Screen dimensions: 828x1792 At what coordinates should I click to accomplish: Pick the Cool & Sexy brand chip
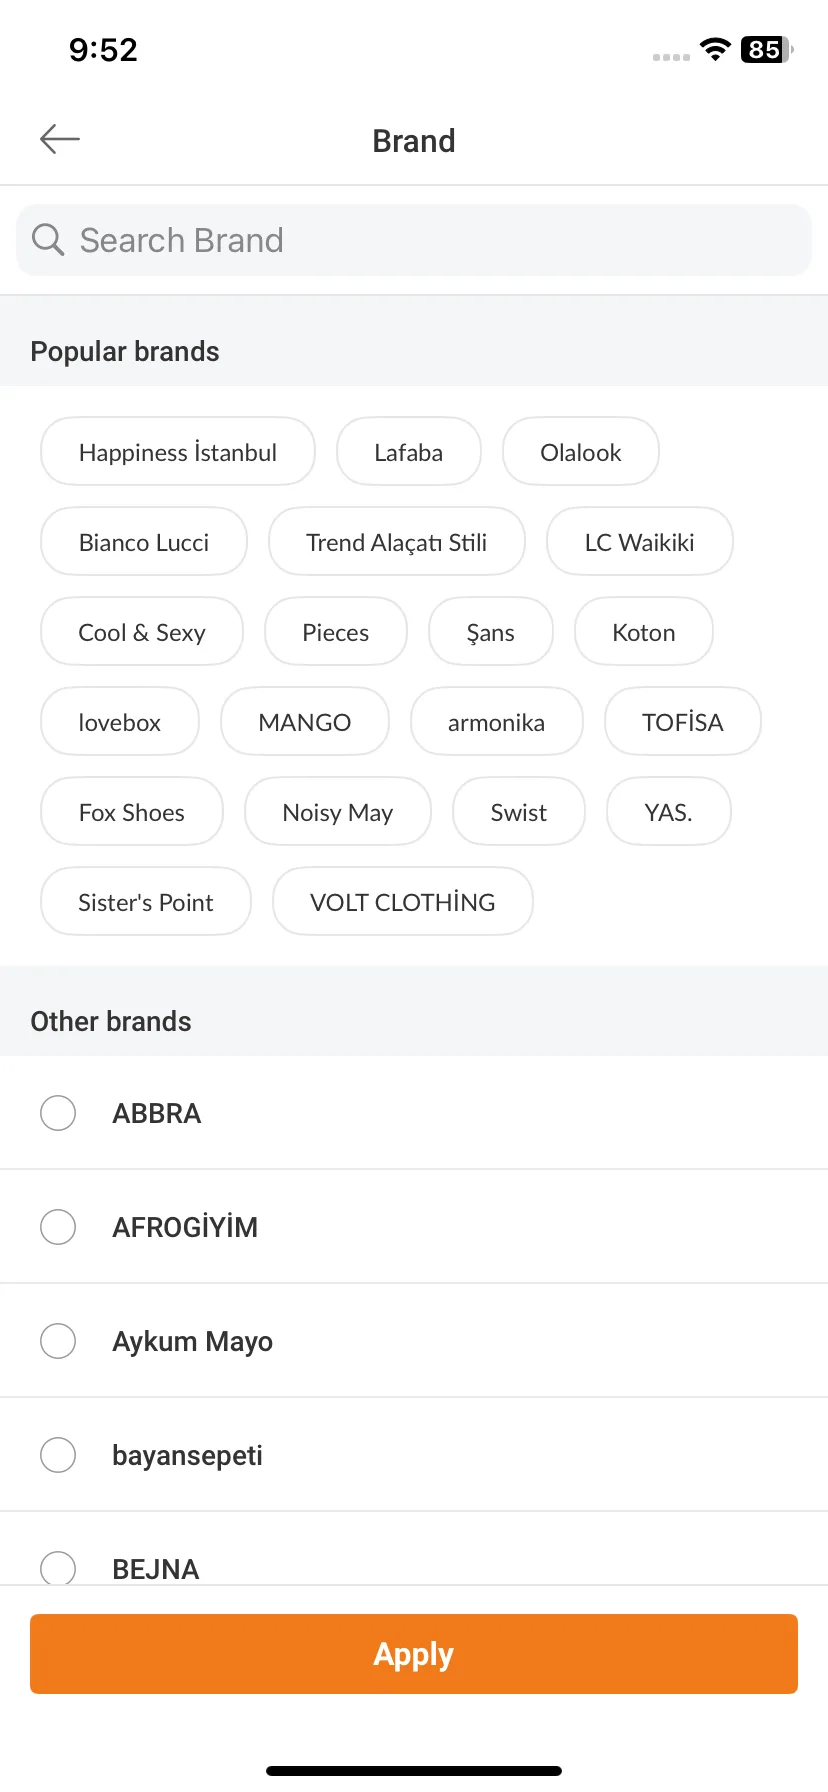(142, 632)
